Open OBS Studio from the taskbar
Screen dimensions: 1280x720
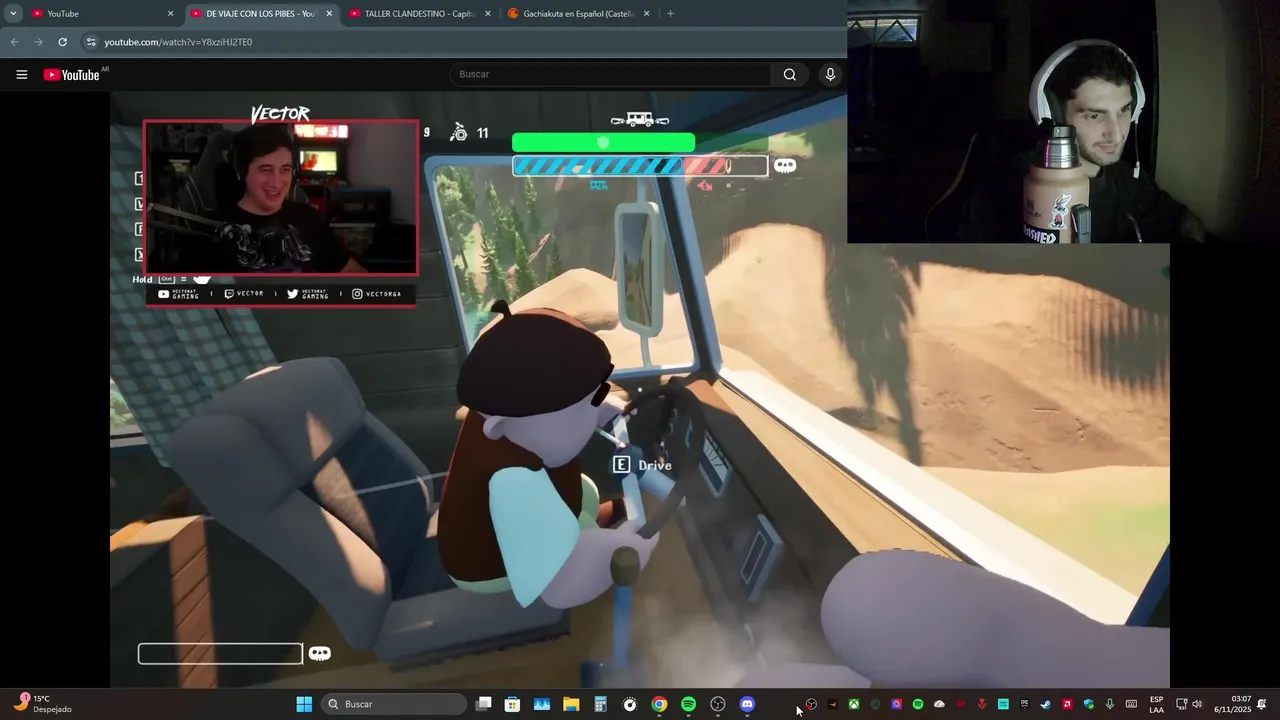pyautogui.click(x=718, y=704)
